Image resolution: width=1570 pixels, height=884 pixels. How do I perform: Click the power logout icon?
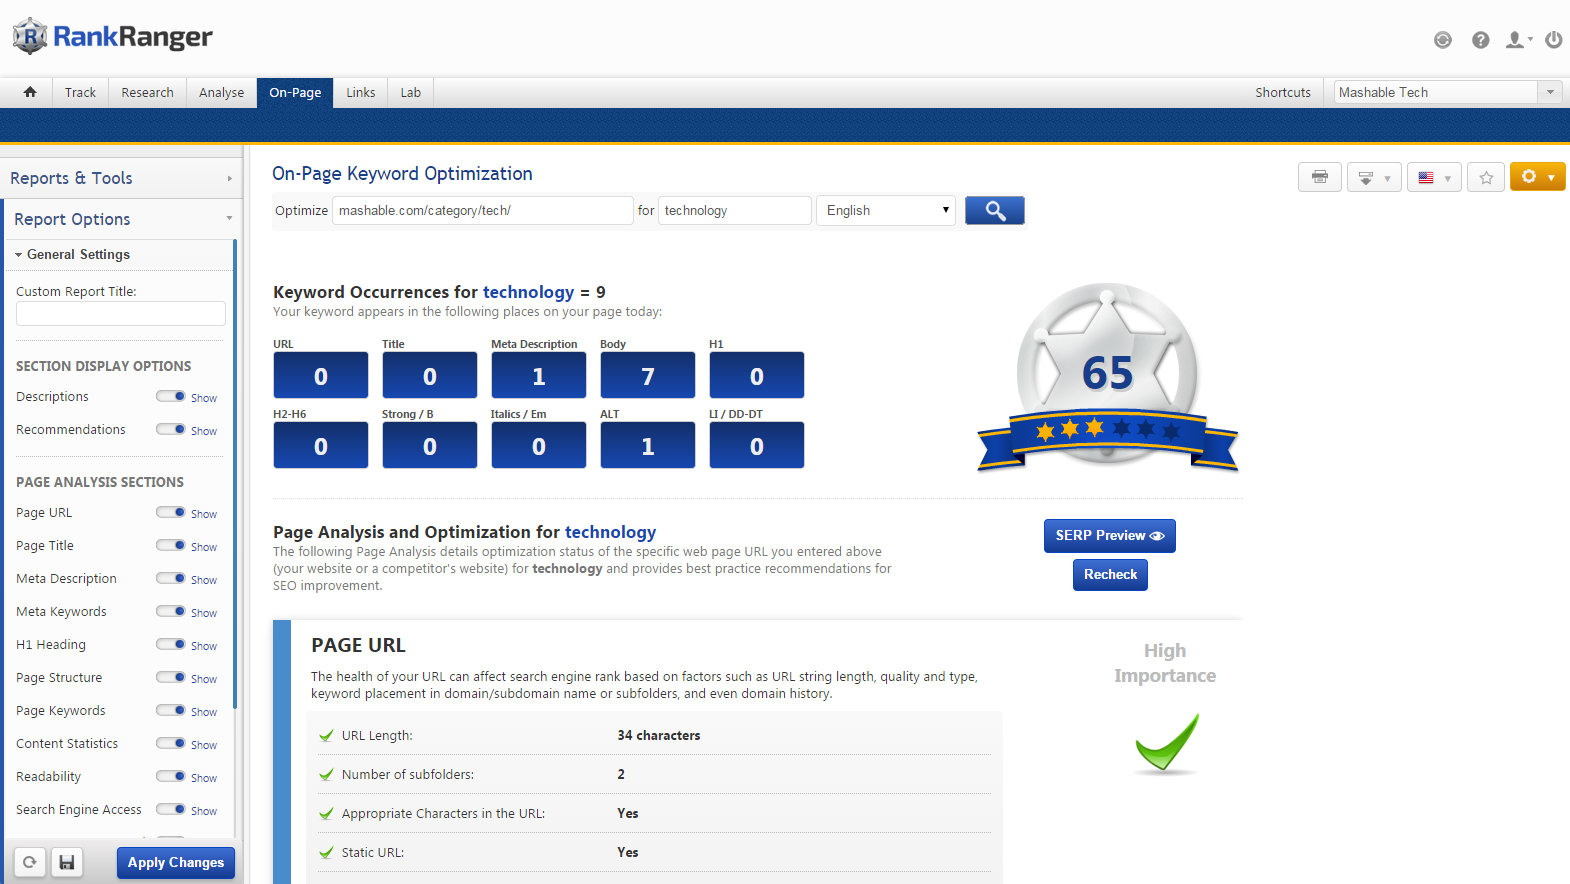point(1553,40)
